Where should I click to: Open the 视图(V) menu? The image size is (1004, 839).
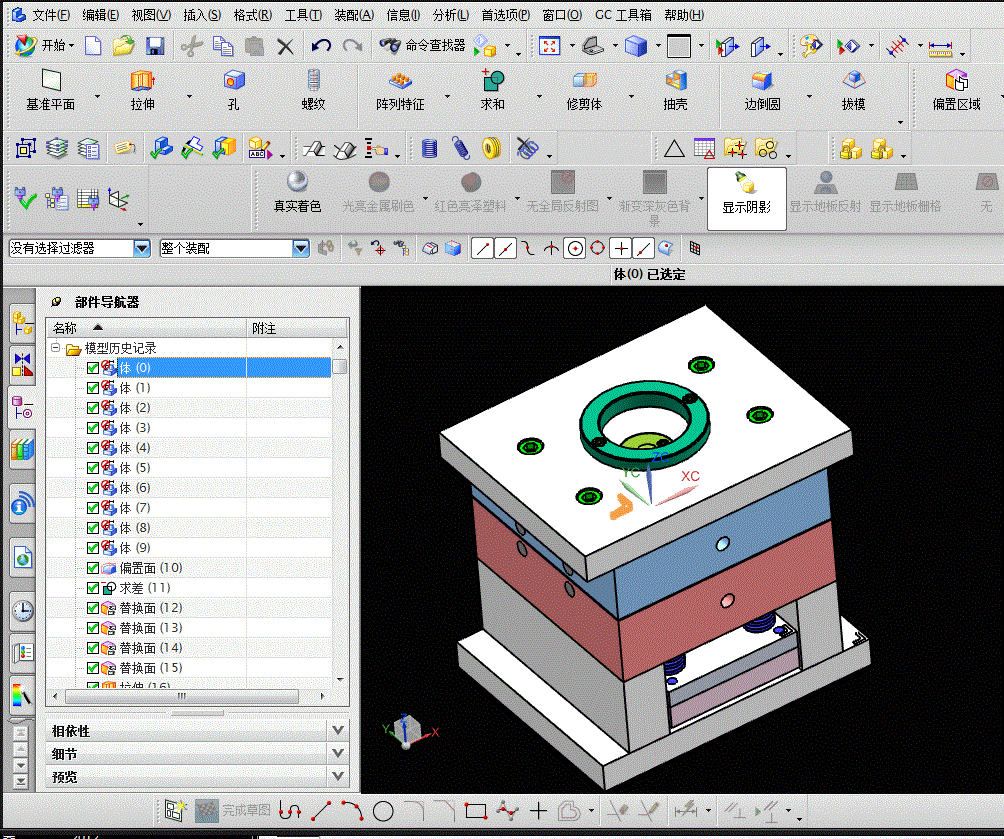[151, 14]
